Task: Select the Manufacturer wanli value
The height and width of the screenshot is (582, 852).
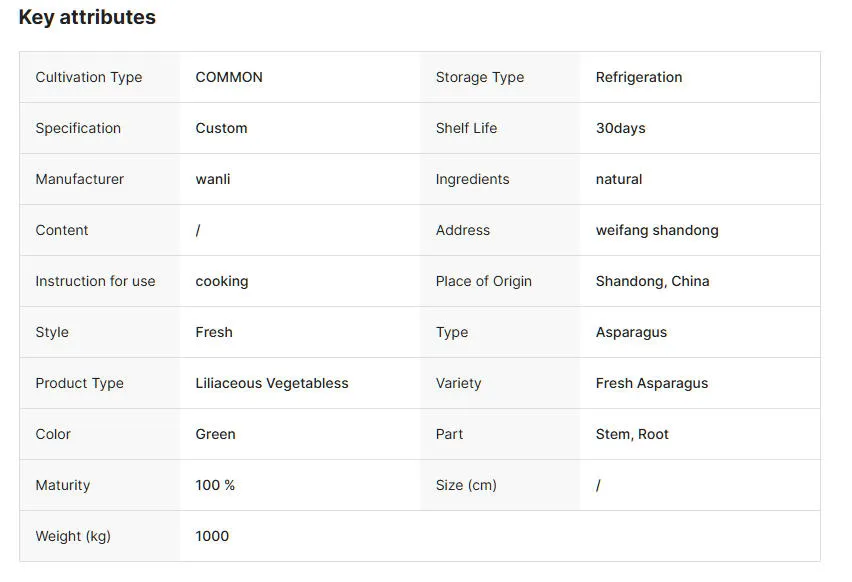Action: (x=213, y=179)
